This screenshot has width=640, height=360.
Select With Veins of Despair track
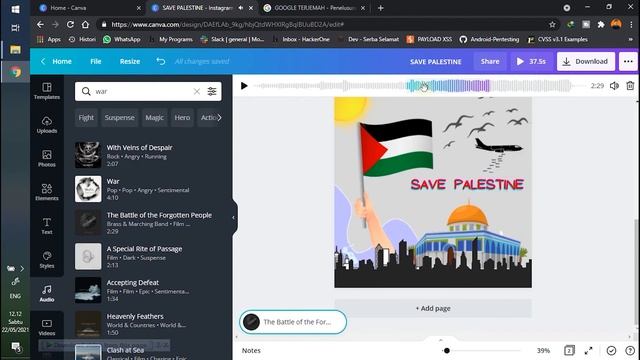(x=148, y=155)
